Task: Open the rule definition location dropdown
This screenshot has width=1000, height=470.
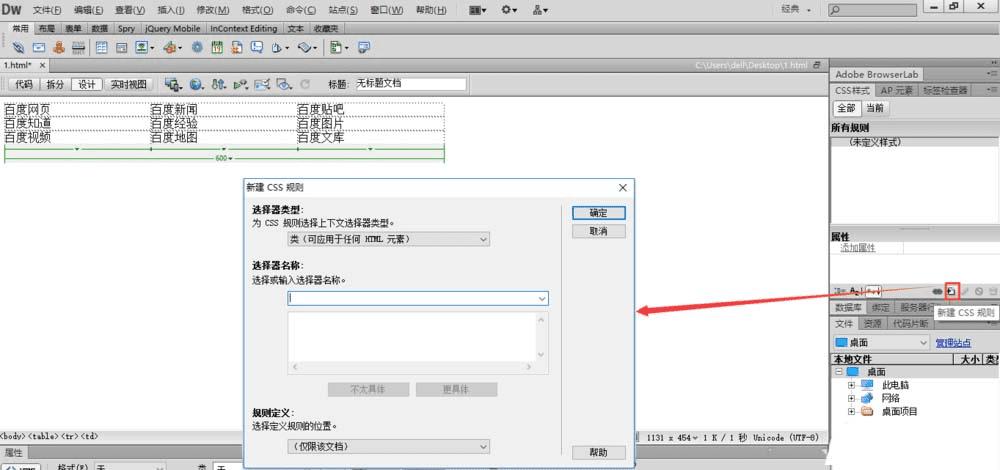Action: 388,446
